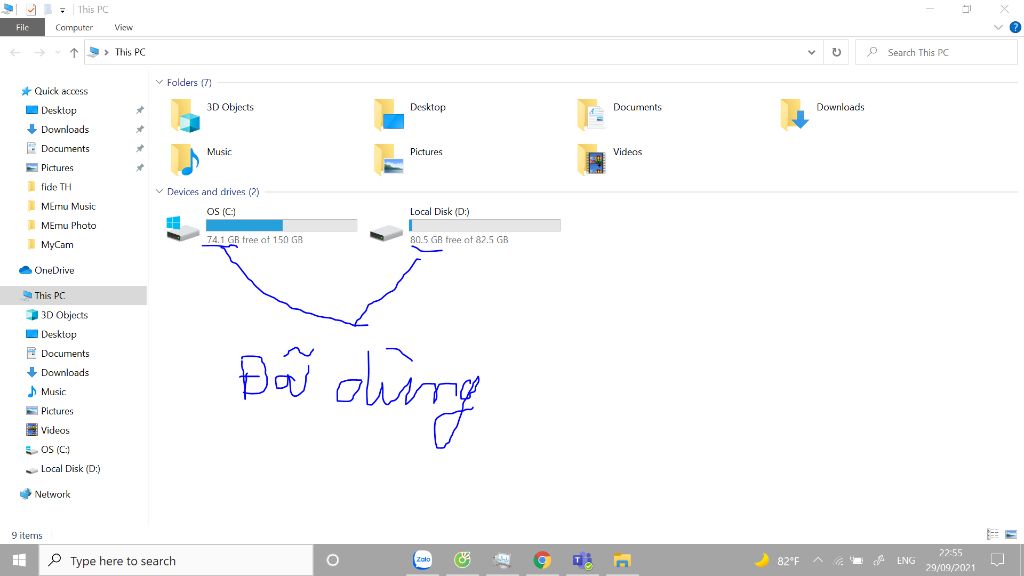The image size is (1024, 576).
Task: Click the taskbar Type here to search box
Action: tap(176, 560)
